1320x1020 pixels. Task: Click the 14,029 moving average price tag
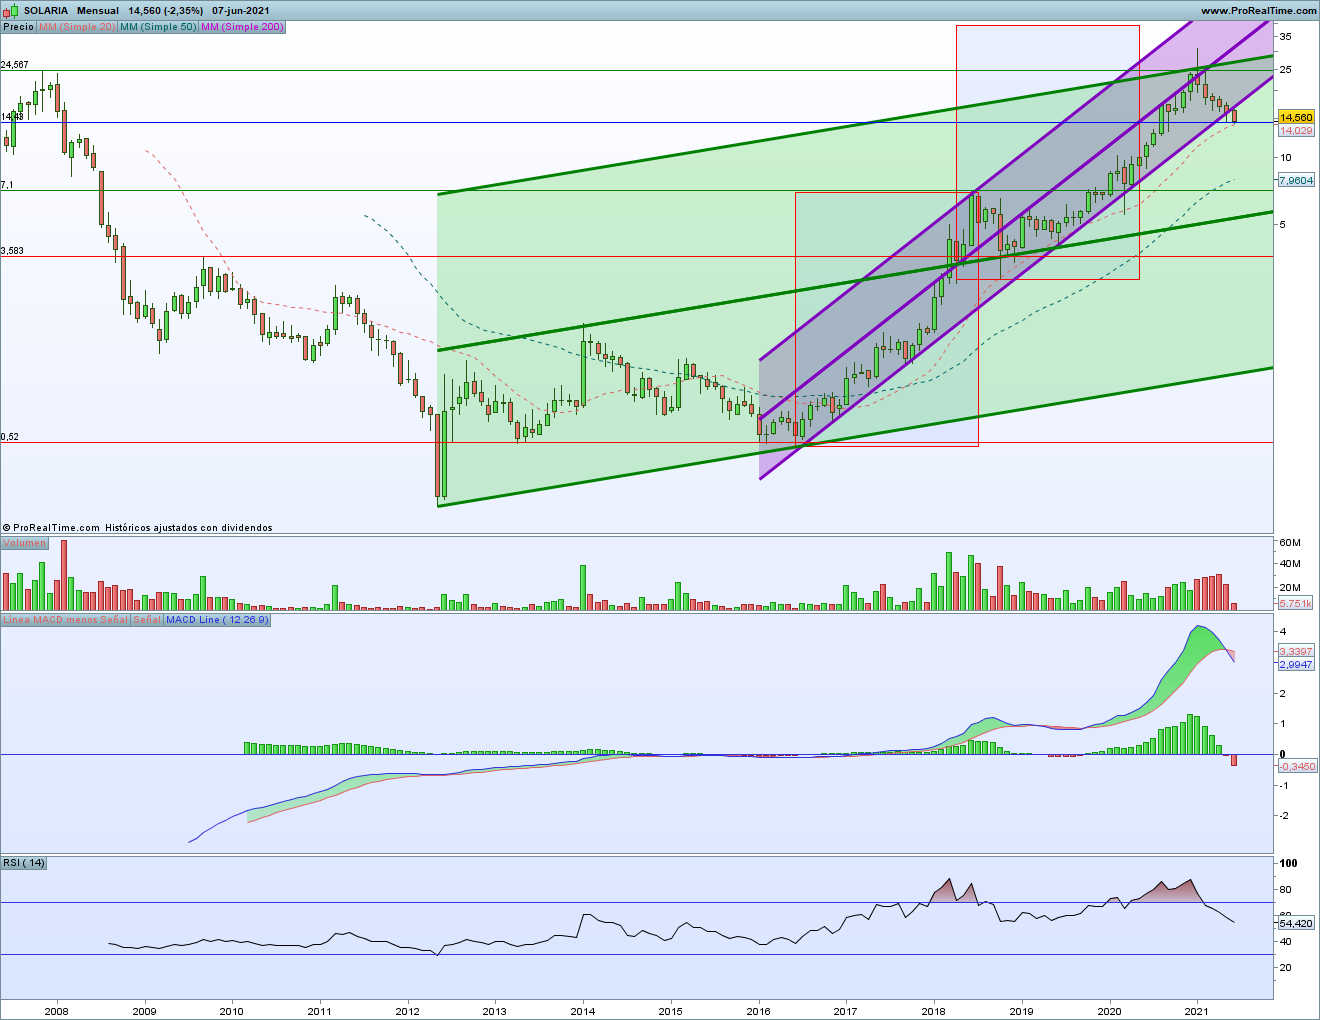coord(1296,131)
